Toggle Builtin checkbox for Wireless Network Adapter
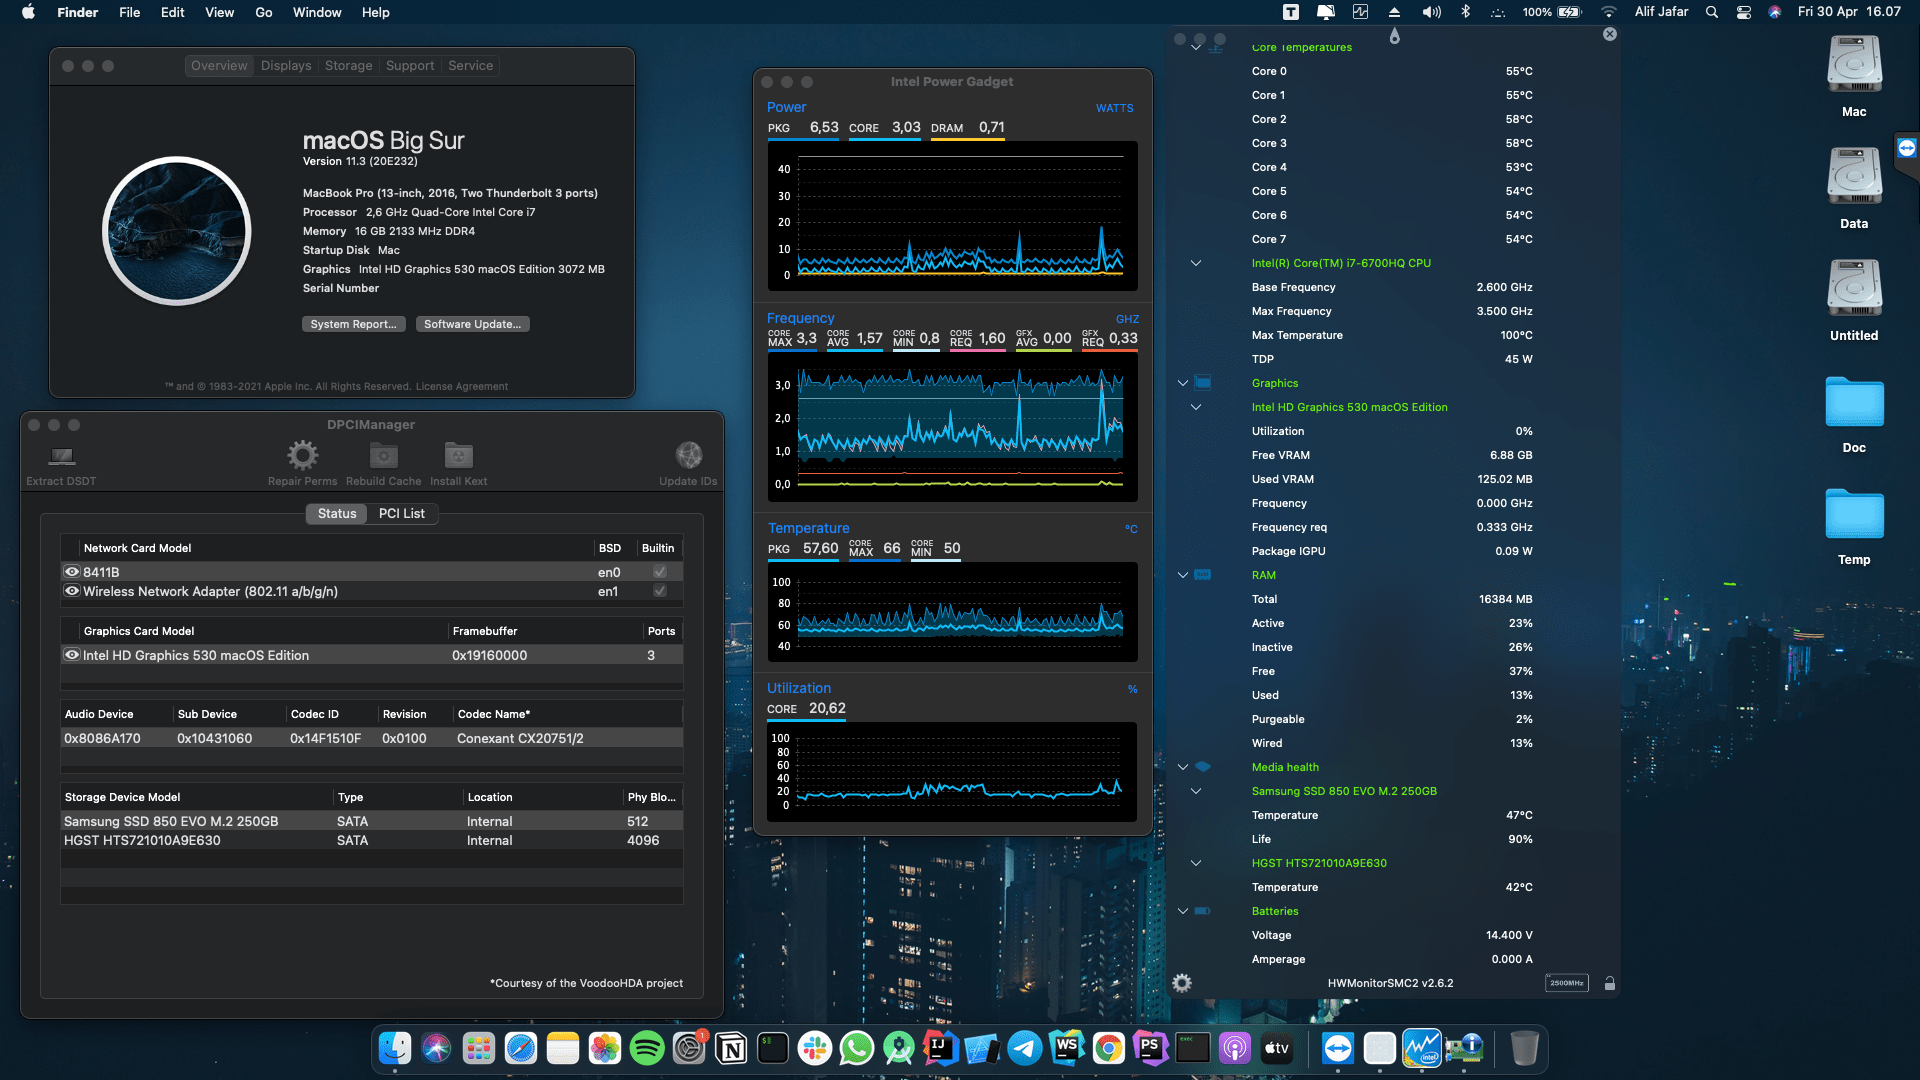 coord(660,591)
